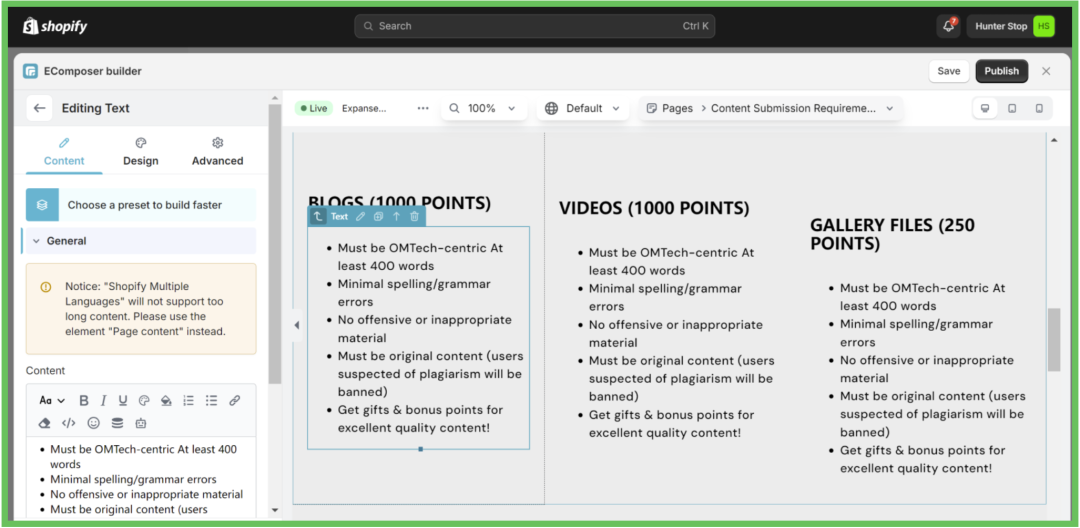Apply italic formatting in text editor
Viewport: 1080px width, 528px height.
[x=104, y=401]
